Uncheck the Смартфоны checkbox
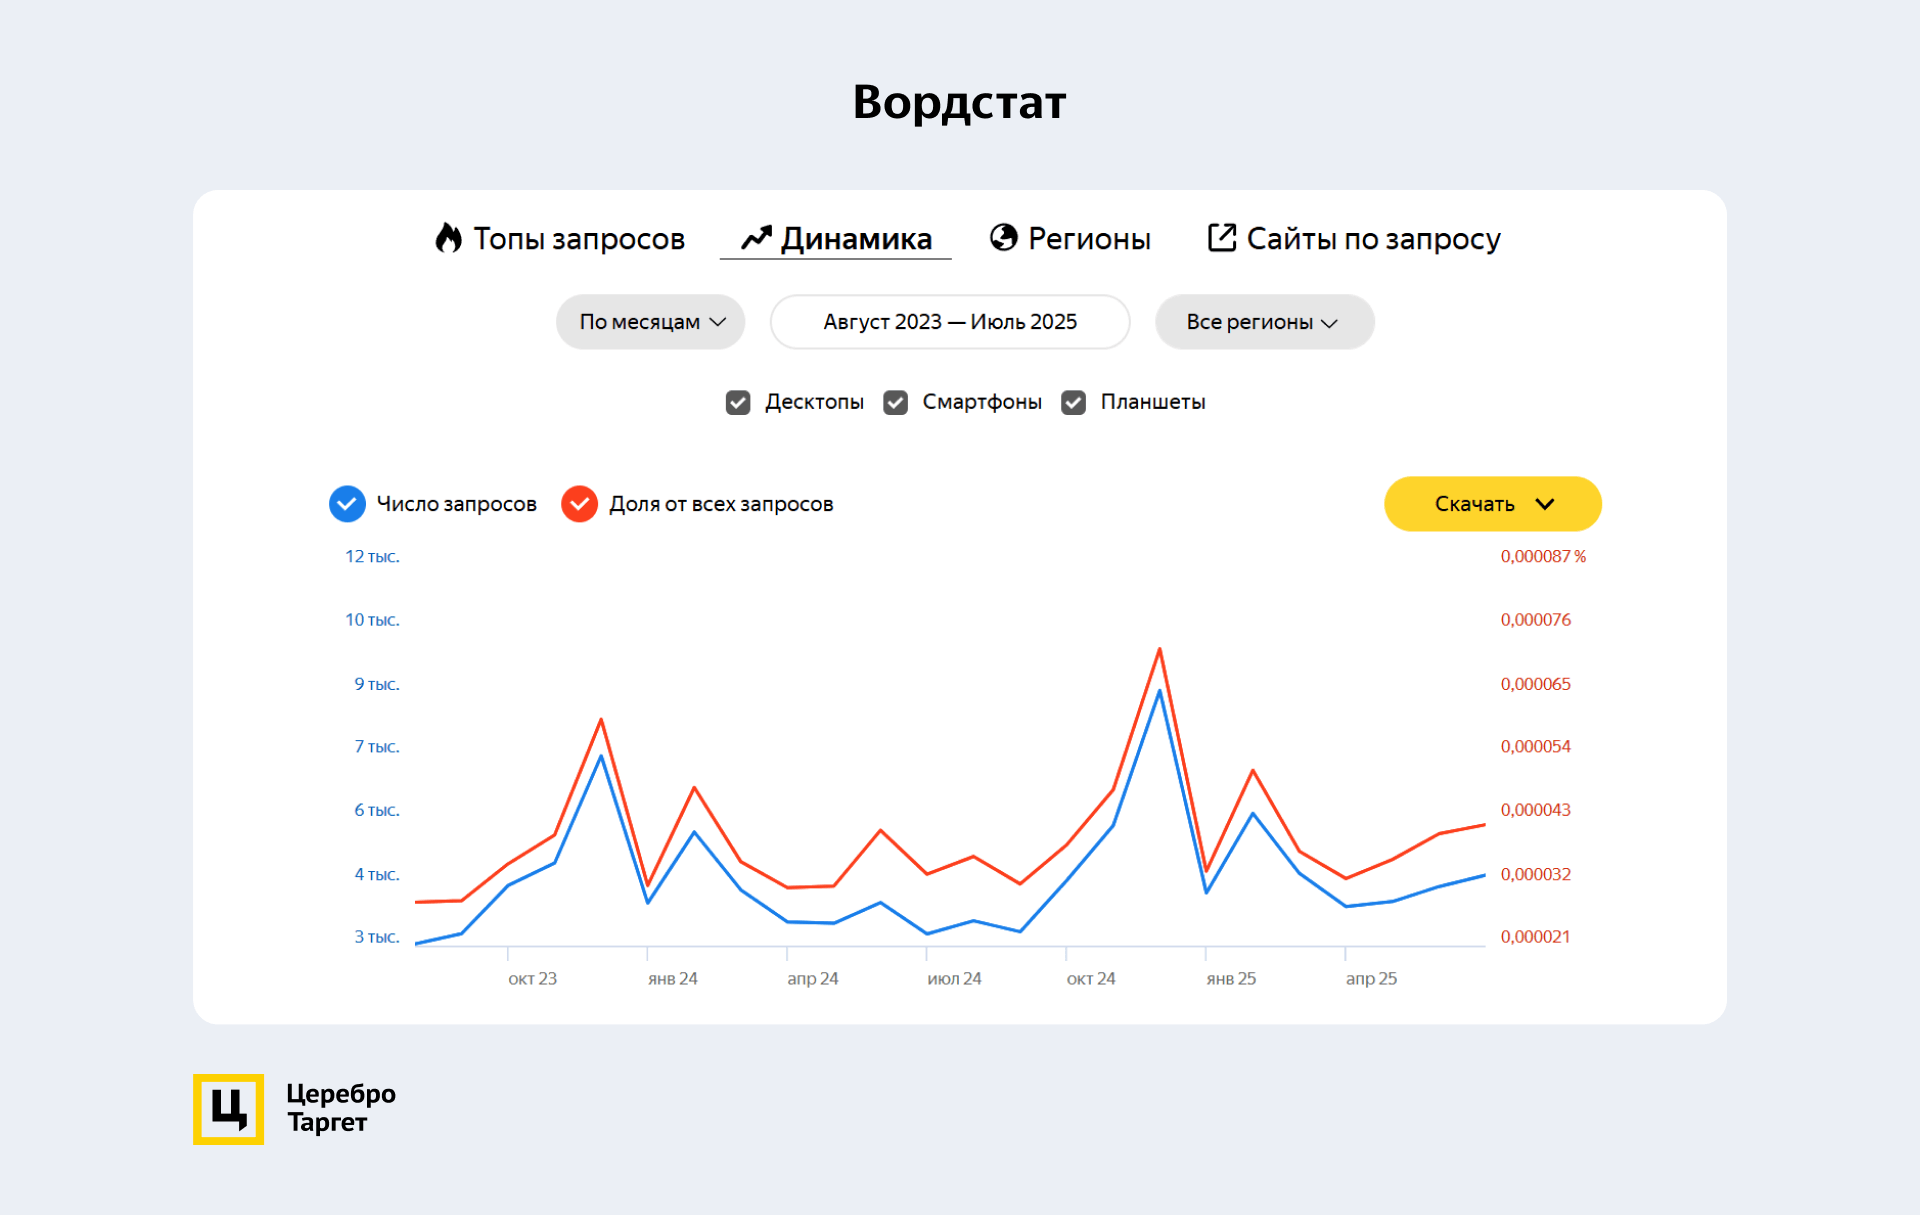Viewport: 1920px width, 1215px height. (896, 402)
